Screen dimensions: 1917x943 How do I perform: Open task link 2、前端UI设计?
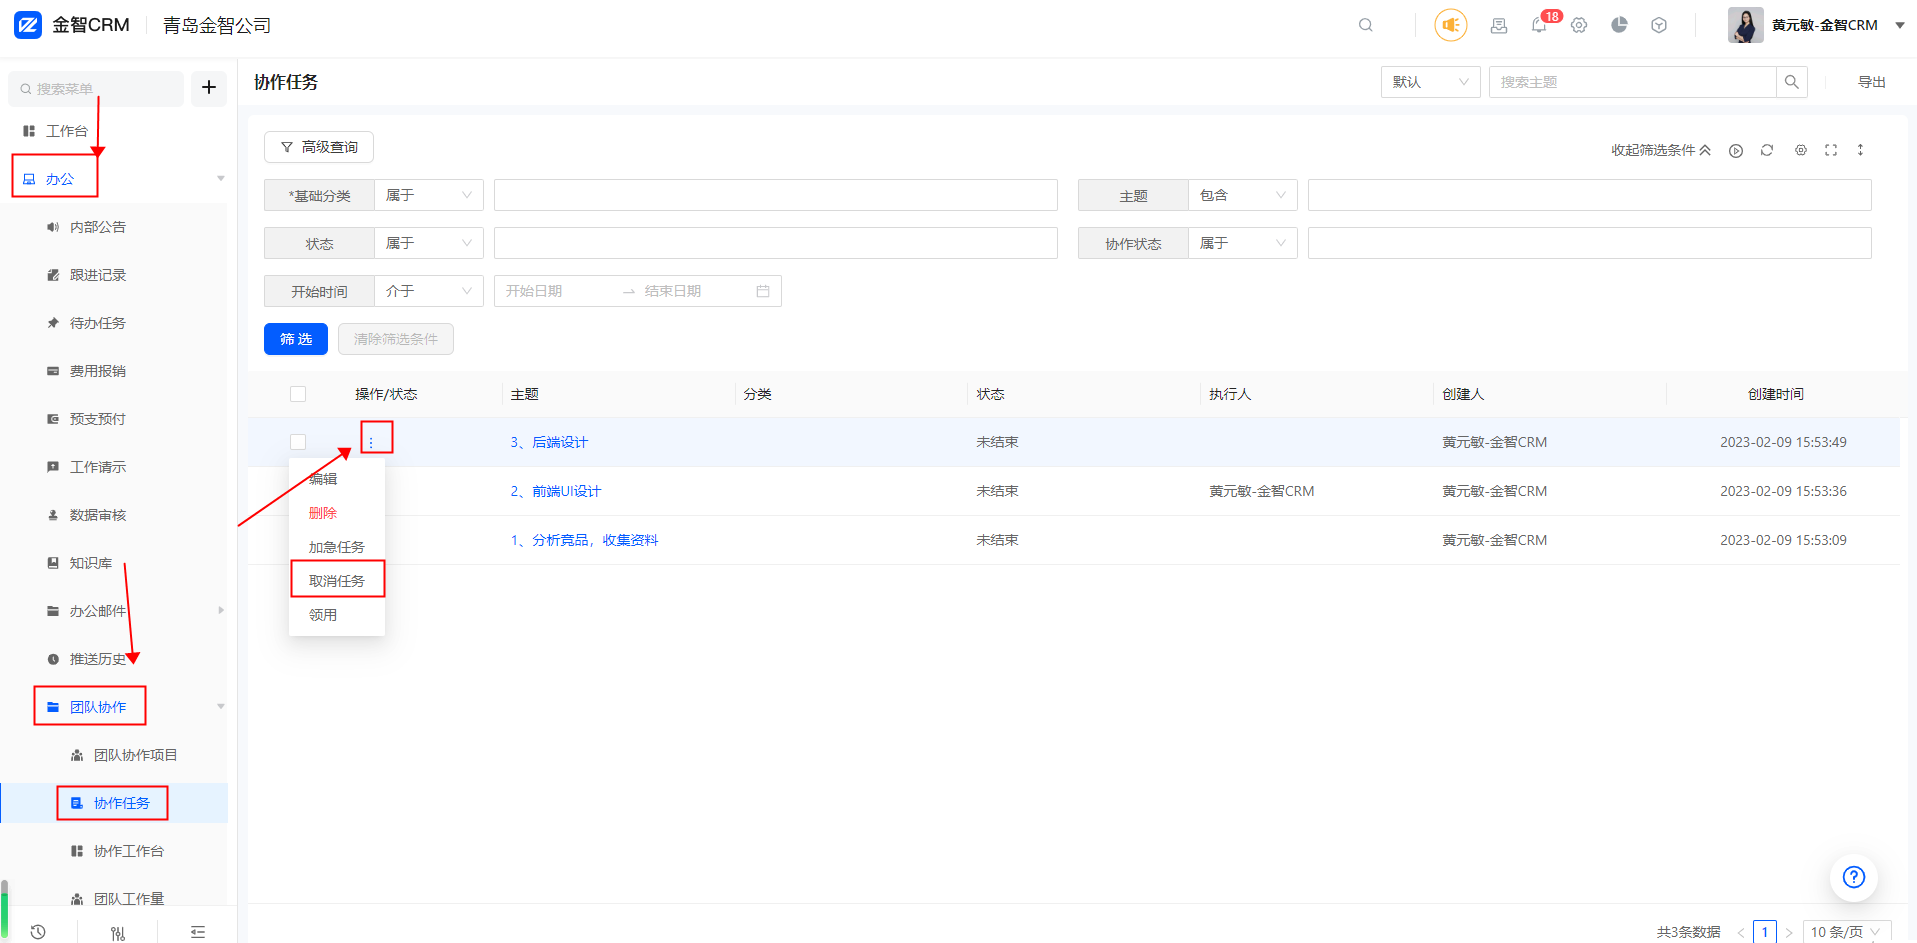[x=556, y=491]
